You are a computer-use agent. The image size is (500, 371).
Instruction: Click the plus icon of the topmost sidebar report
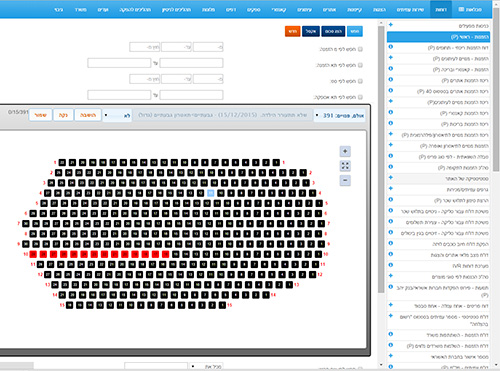[391, 25]
